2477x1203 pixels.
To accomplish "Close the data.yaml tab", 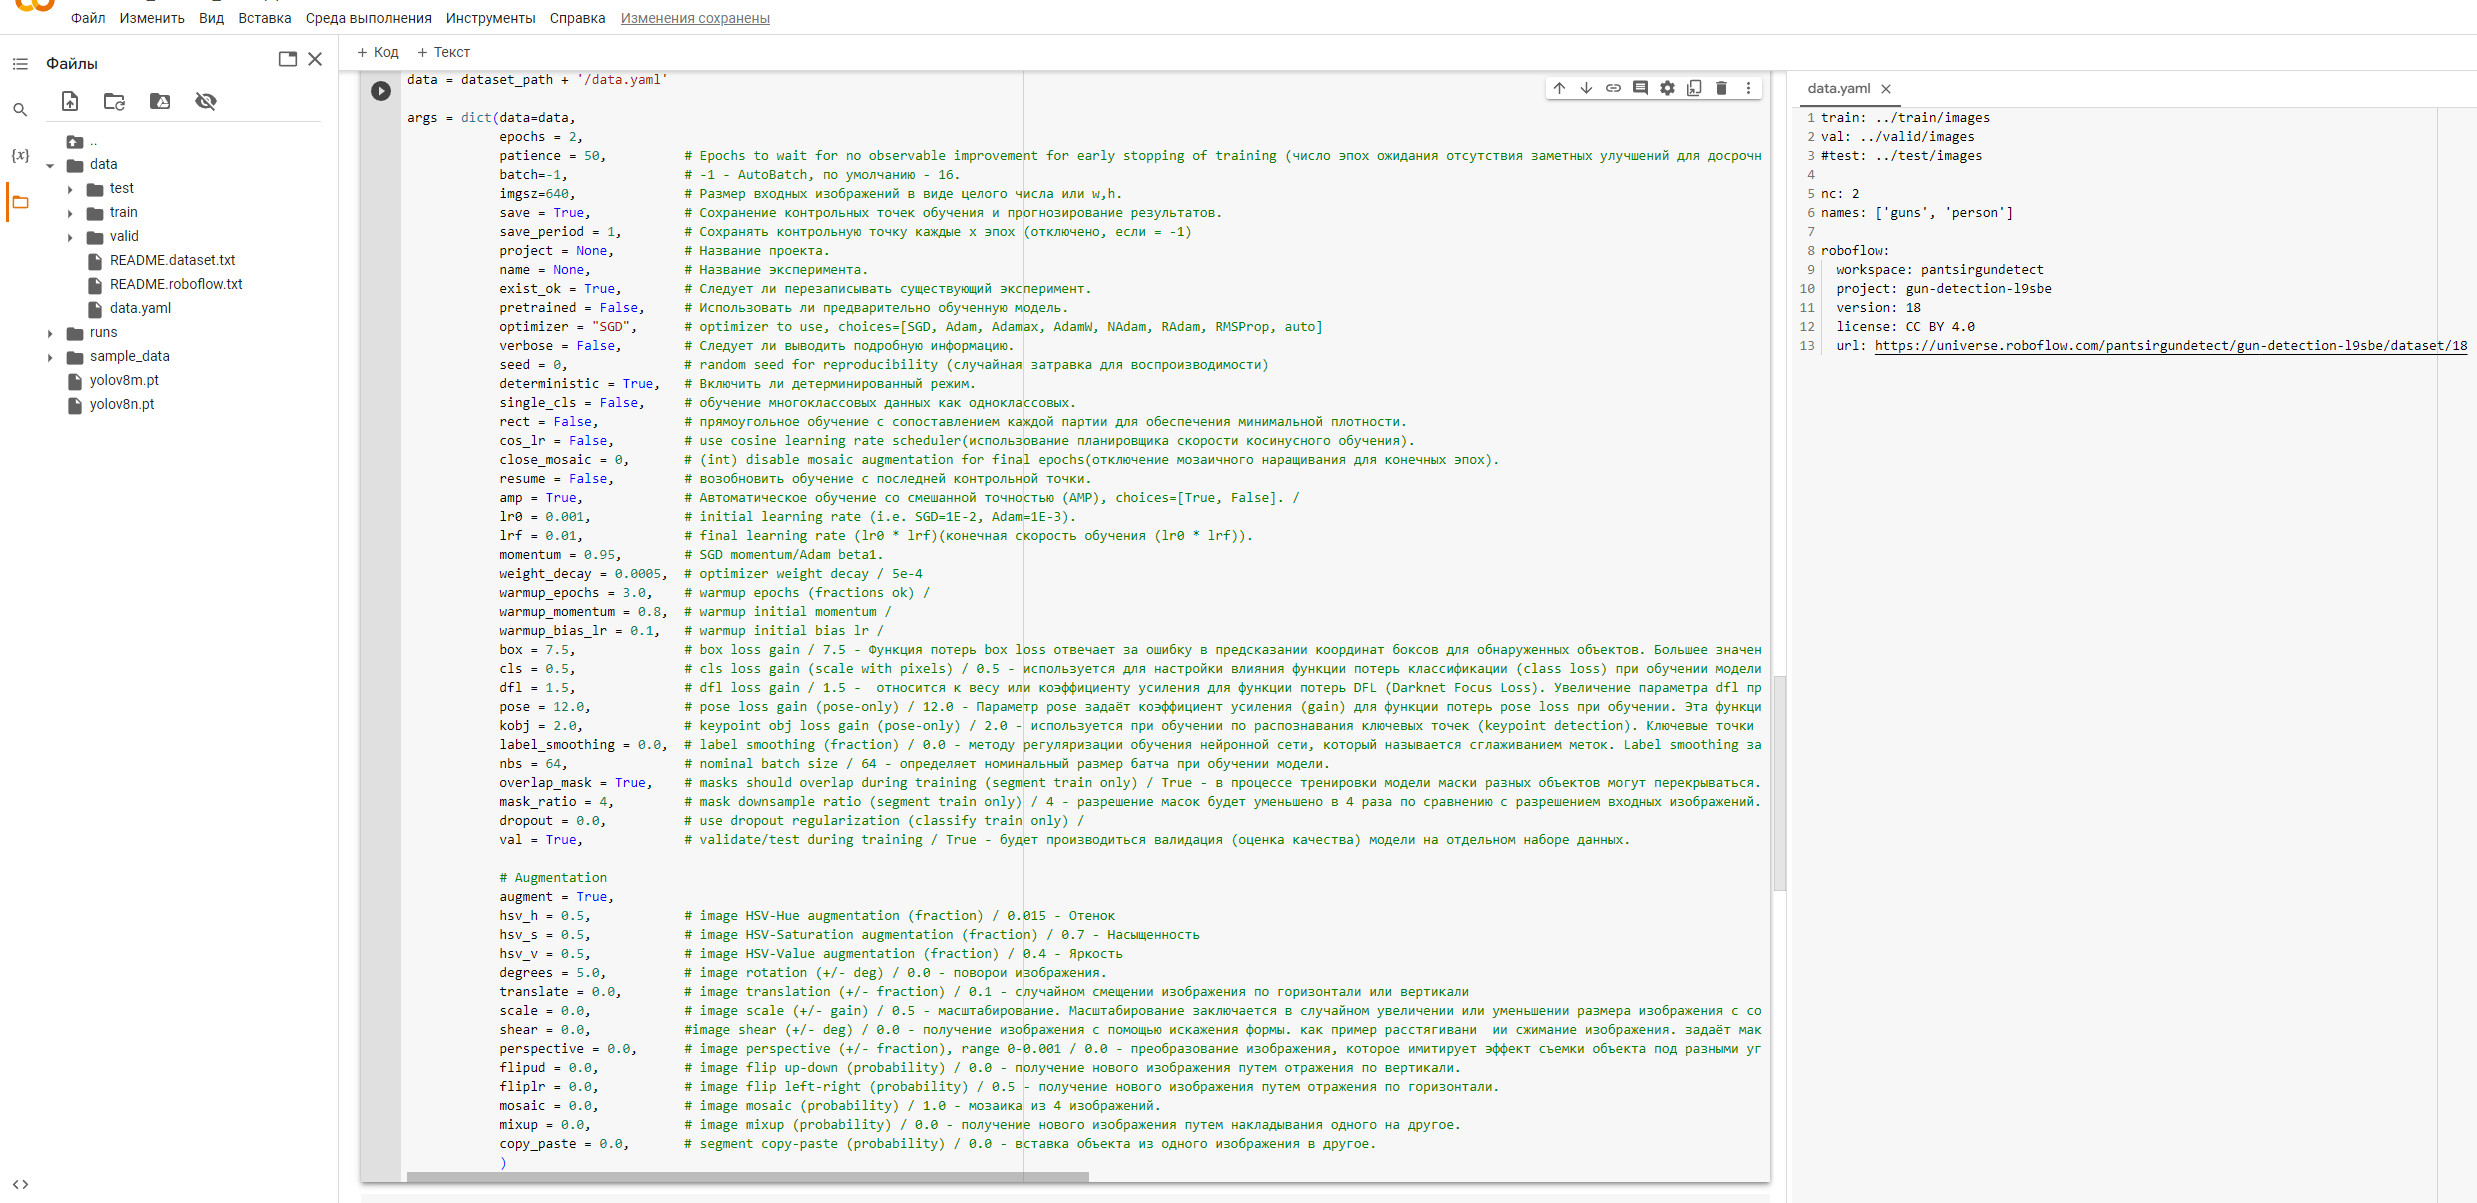I will point(1886,88).
